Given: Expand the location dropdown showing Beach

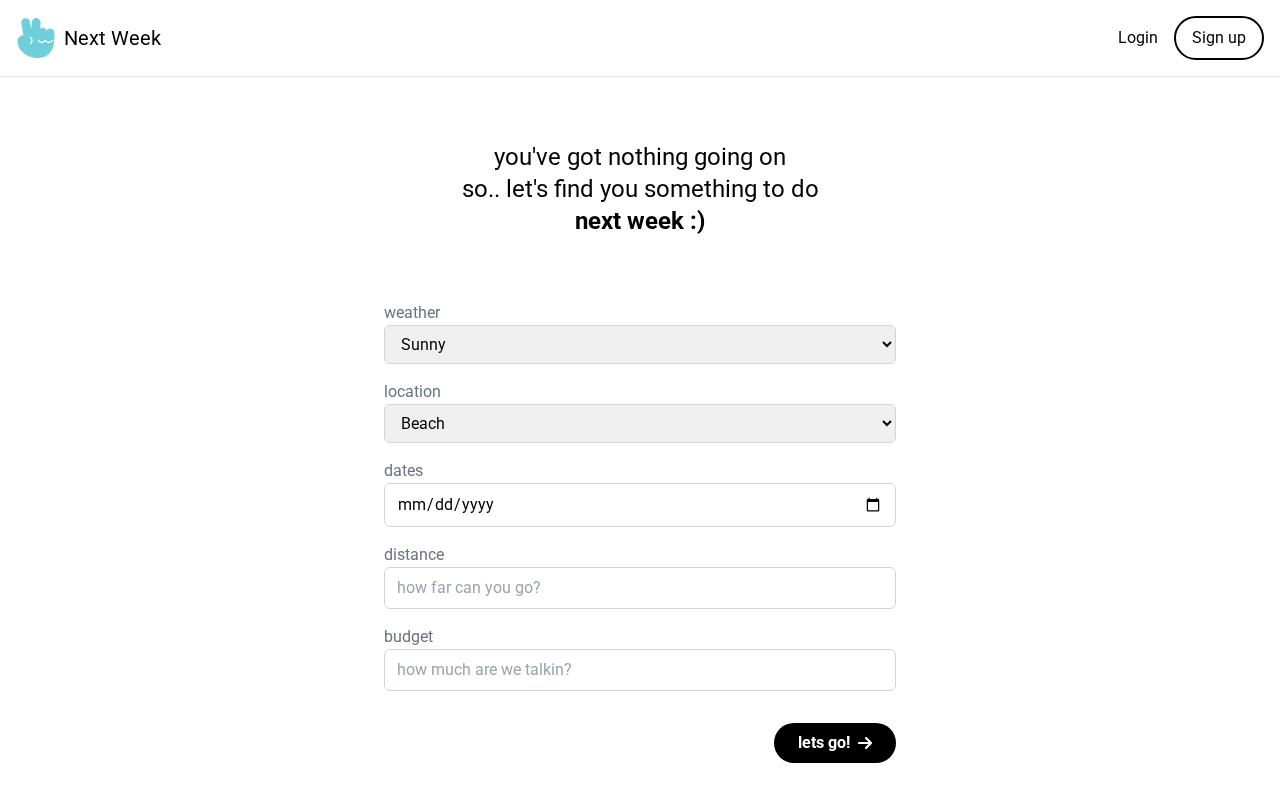Looking at the screenshot, I should point(640,424).
